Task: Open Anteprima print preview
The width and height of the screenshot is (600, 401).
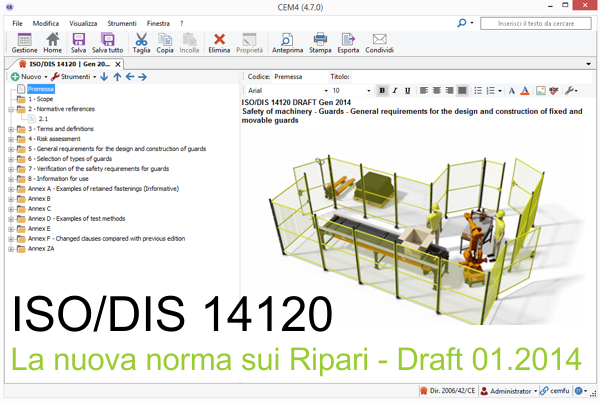Action: click(x=287, y=42)
